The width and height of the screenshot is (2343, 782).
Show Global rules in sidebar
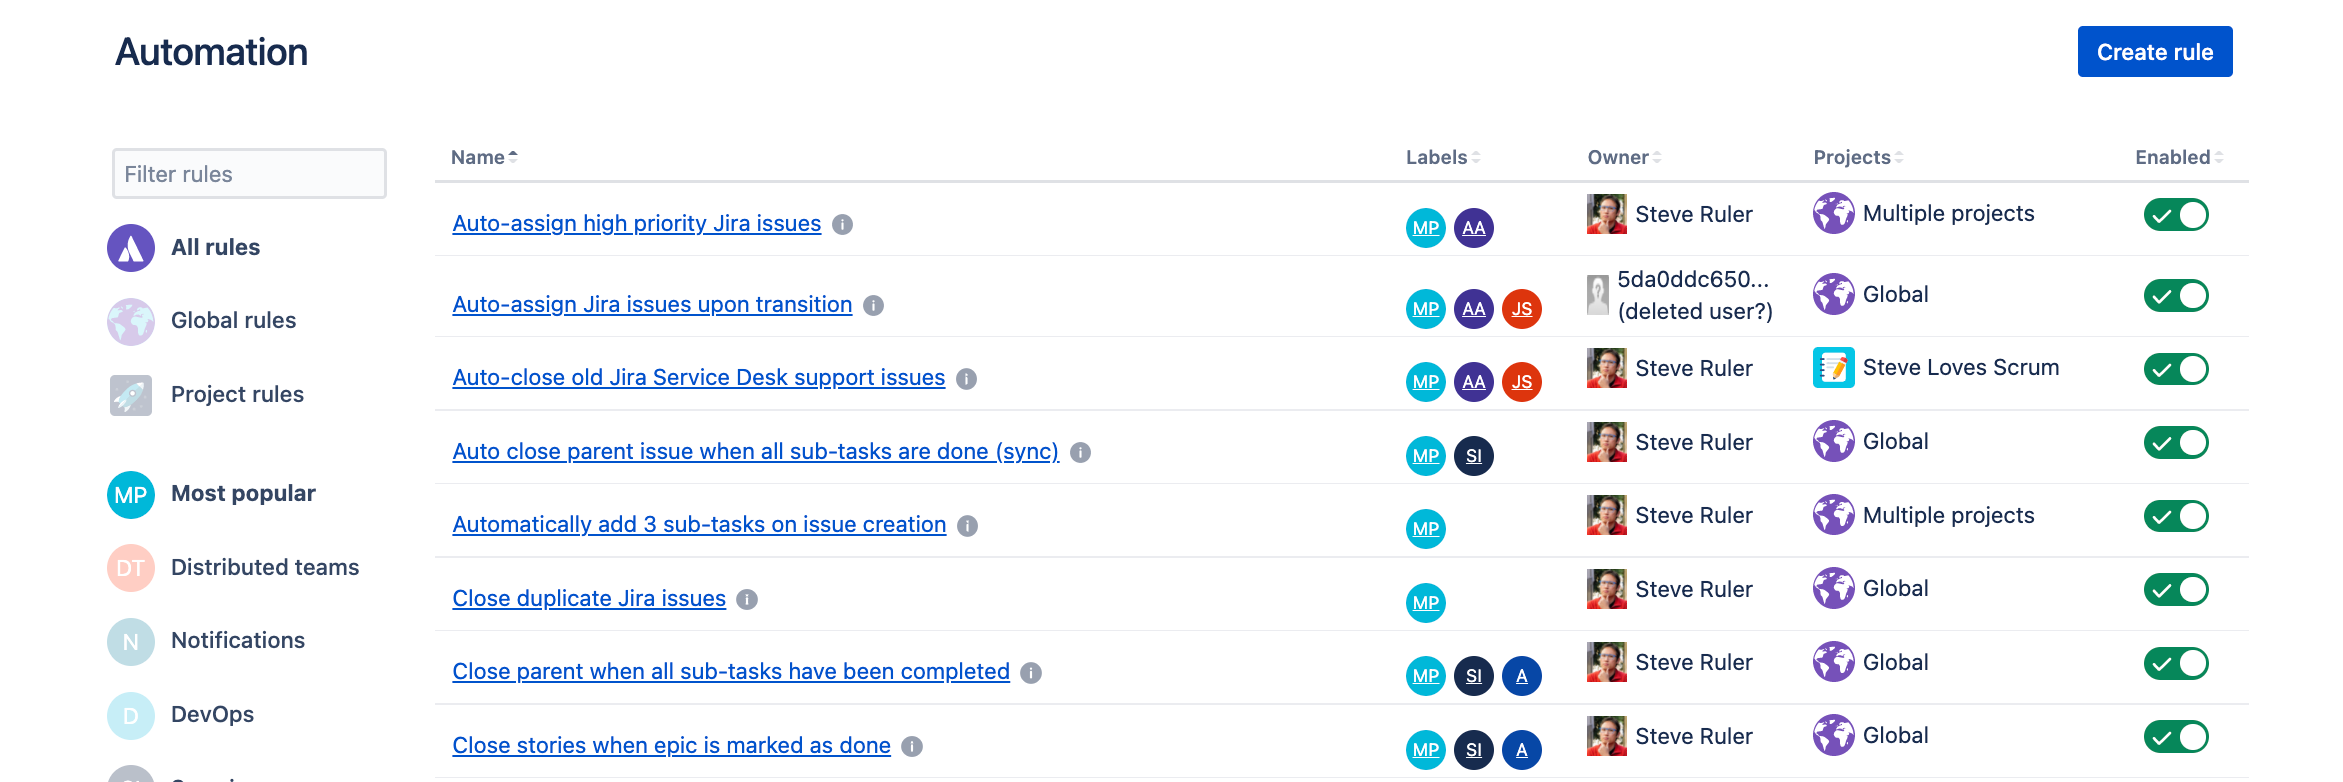232,321
